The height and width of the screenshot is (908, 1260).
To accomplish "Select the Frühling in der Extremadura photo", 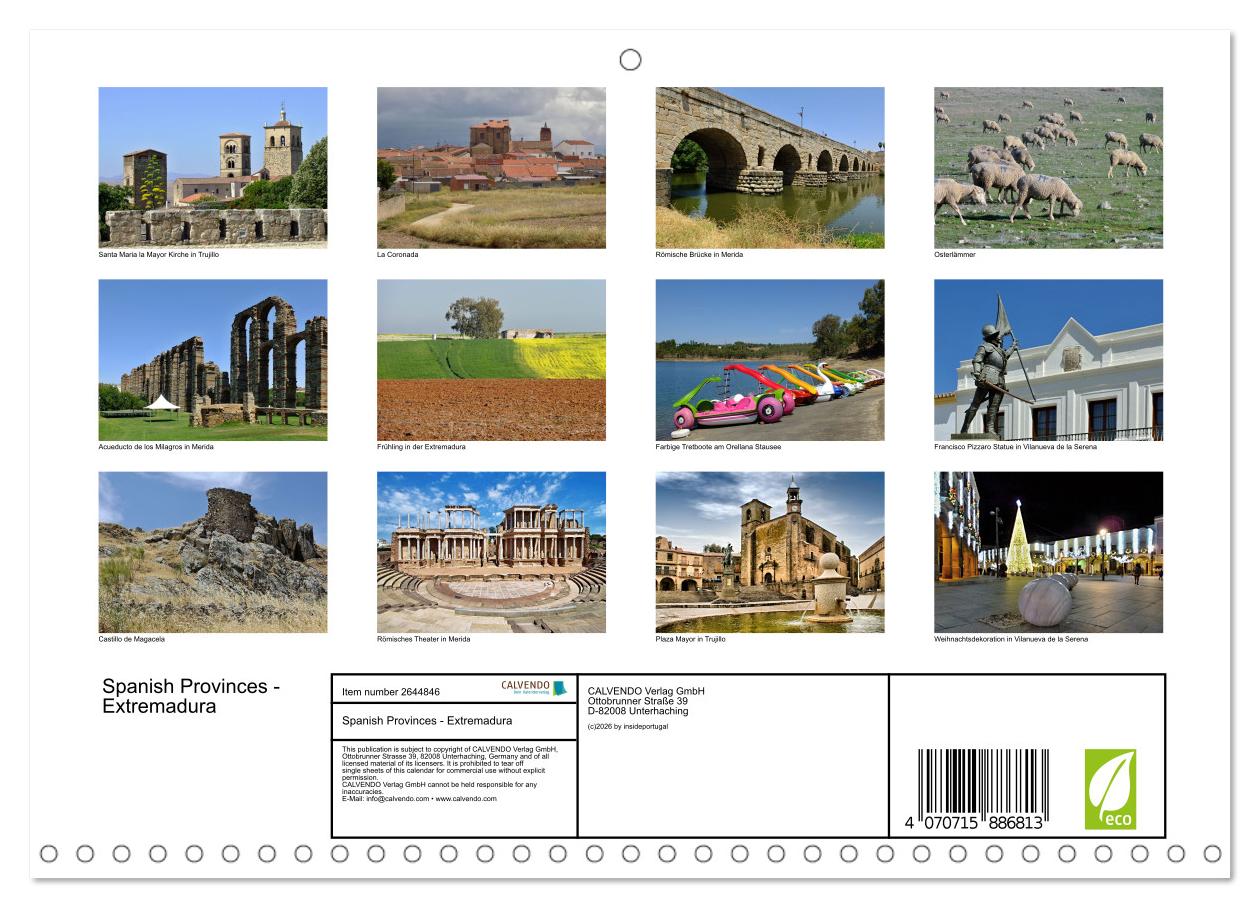I will tap(491, 360).
